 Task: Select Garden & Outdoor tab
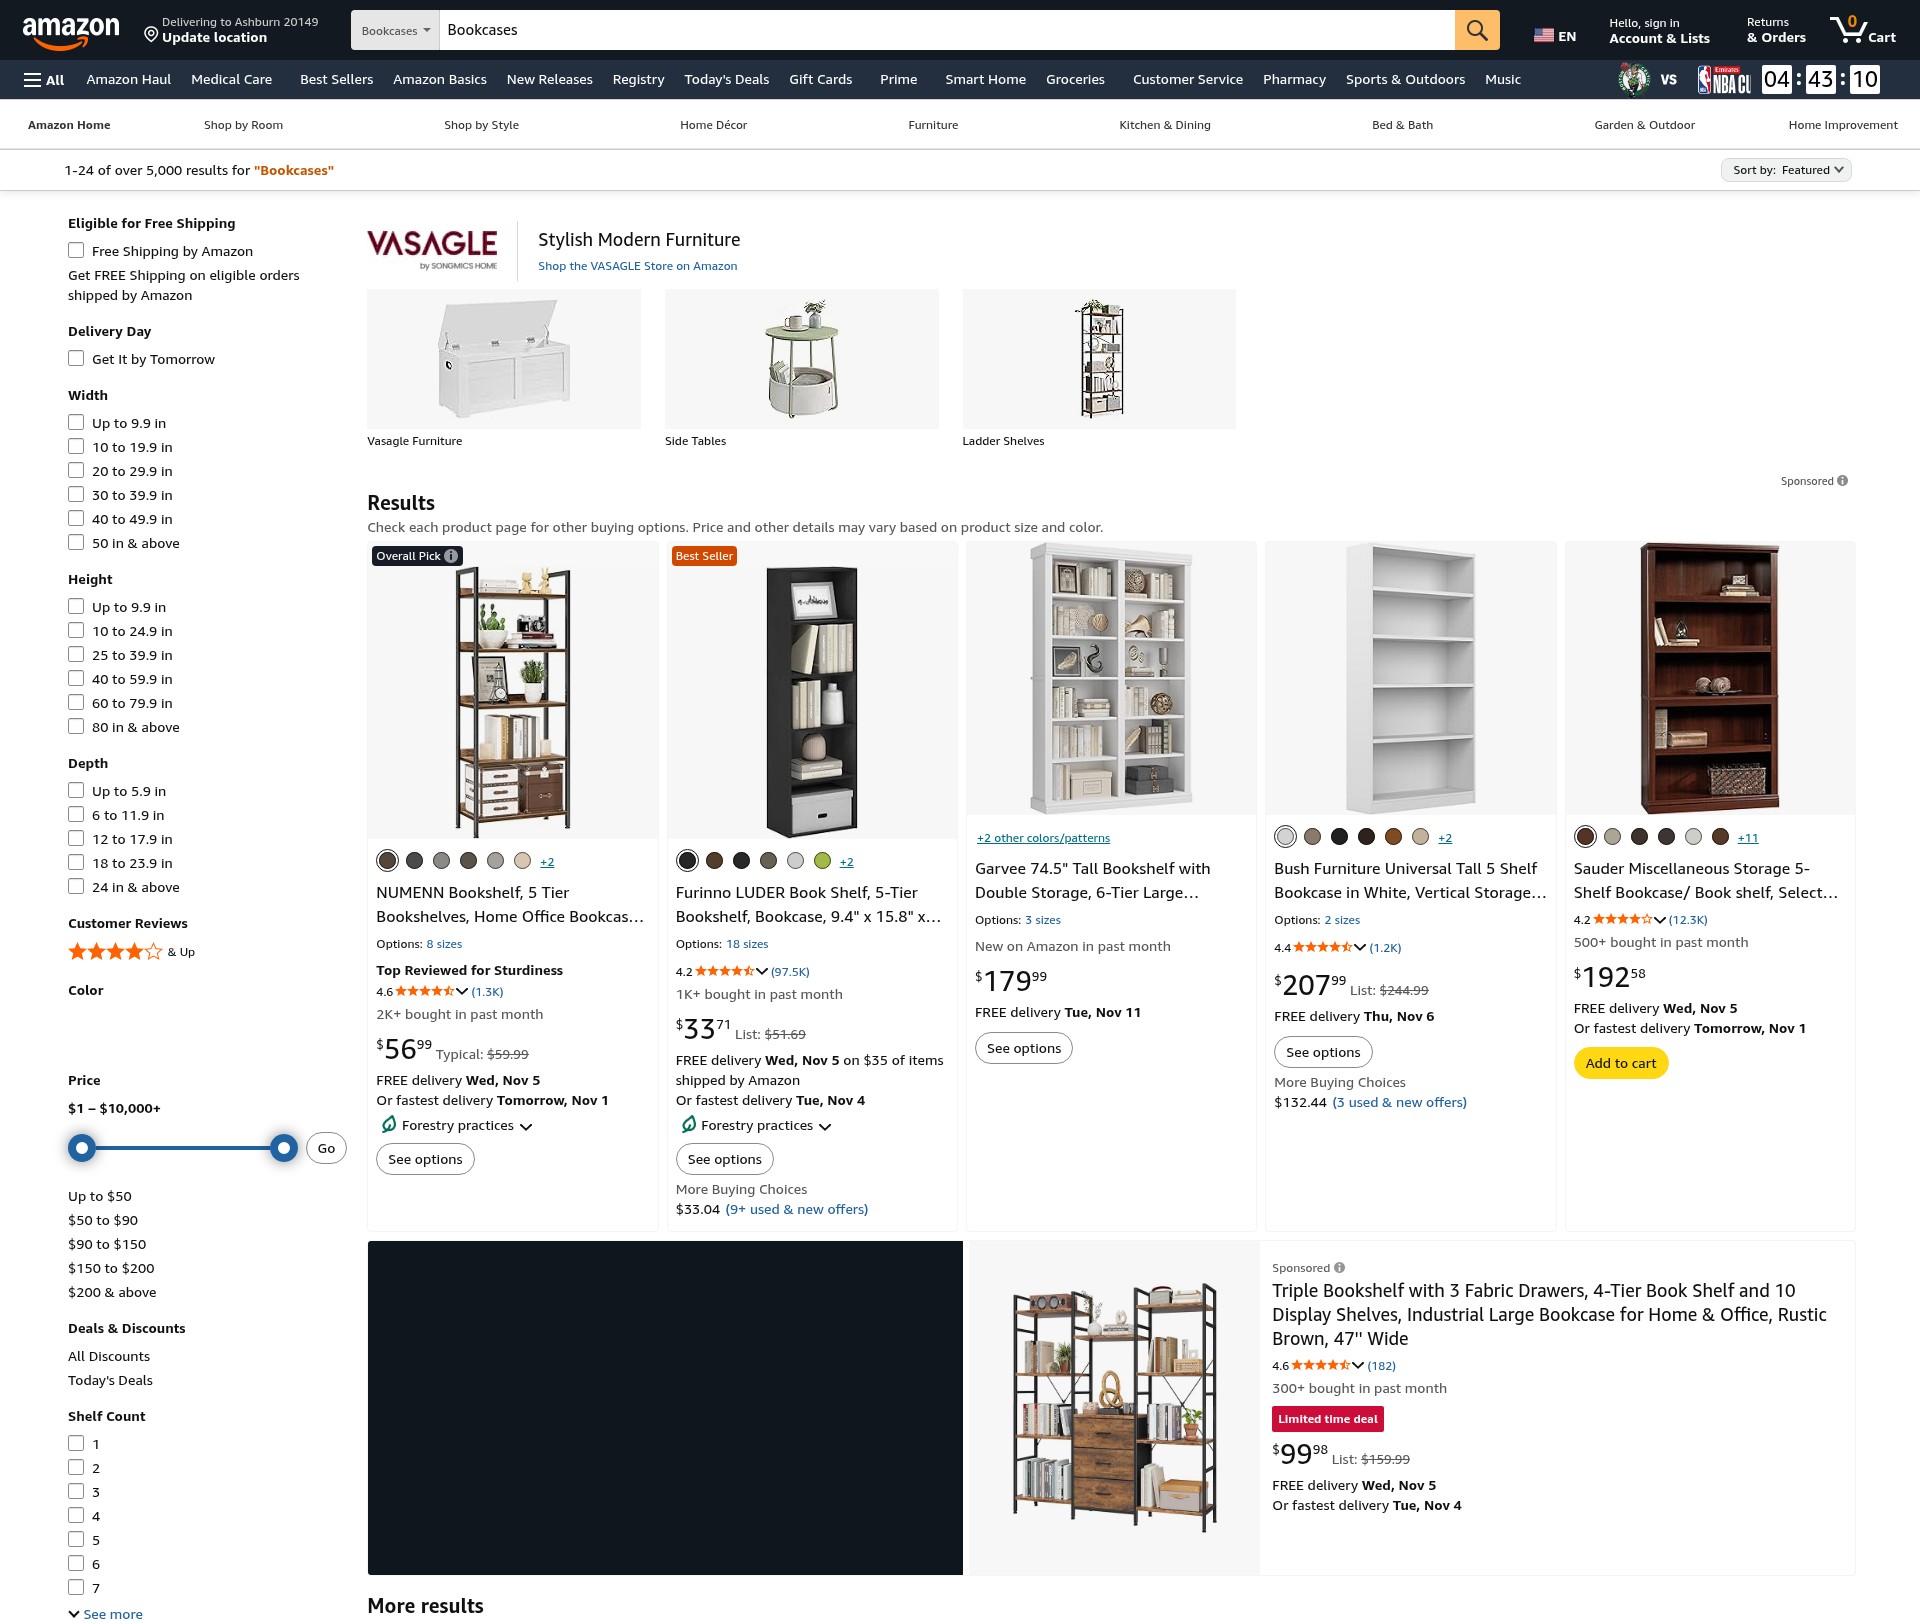1644,125
